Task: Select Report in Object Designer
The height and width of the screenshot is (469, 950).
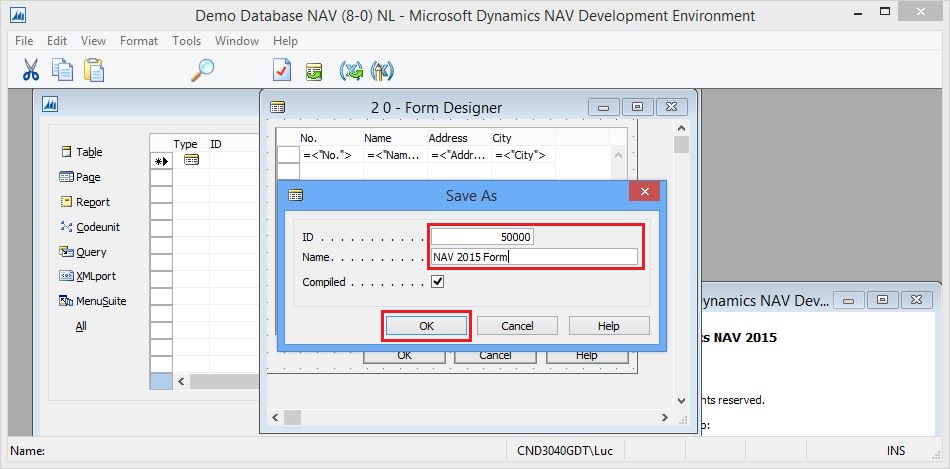Action: [85, 202]
